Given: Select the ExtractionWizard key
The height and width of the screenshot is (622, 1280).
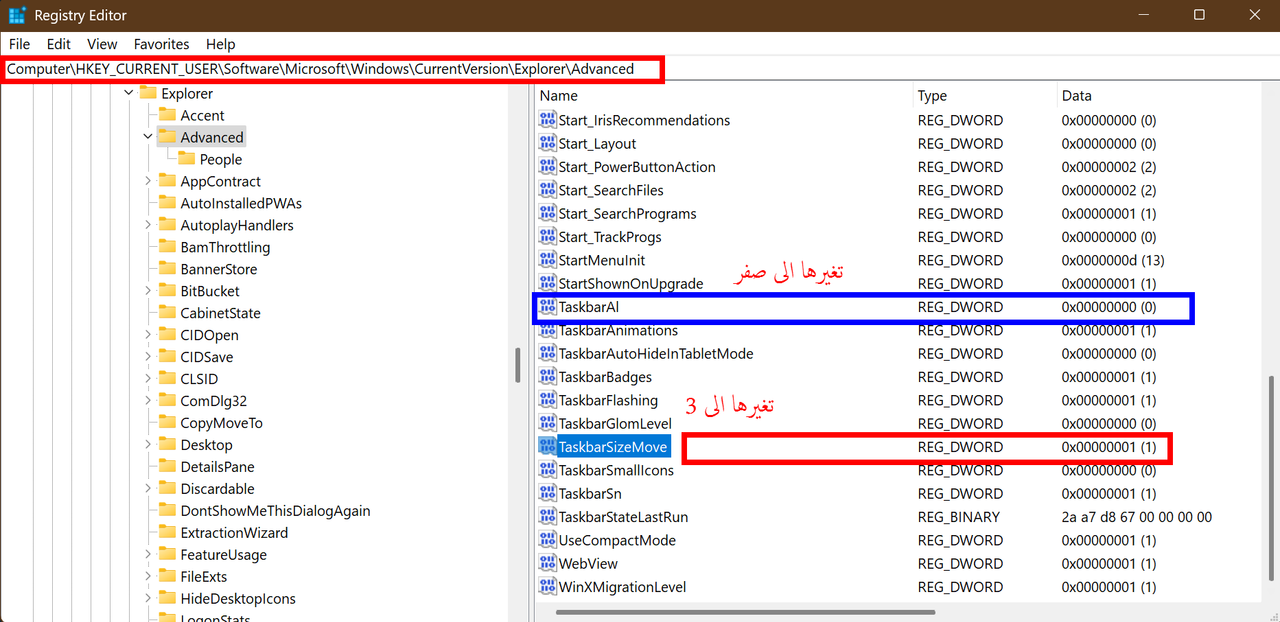Looking at the screenshot, I should [234, 533].
